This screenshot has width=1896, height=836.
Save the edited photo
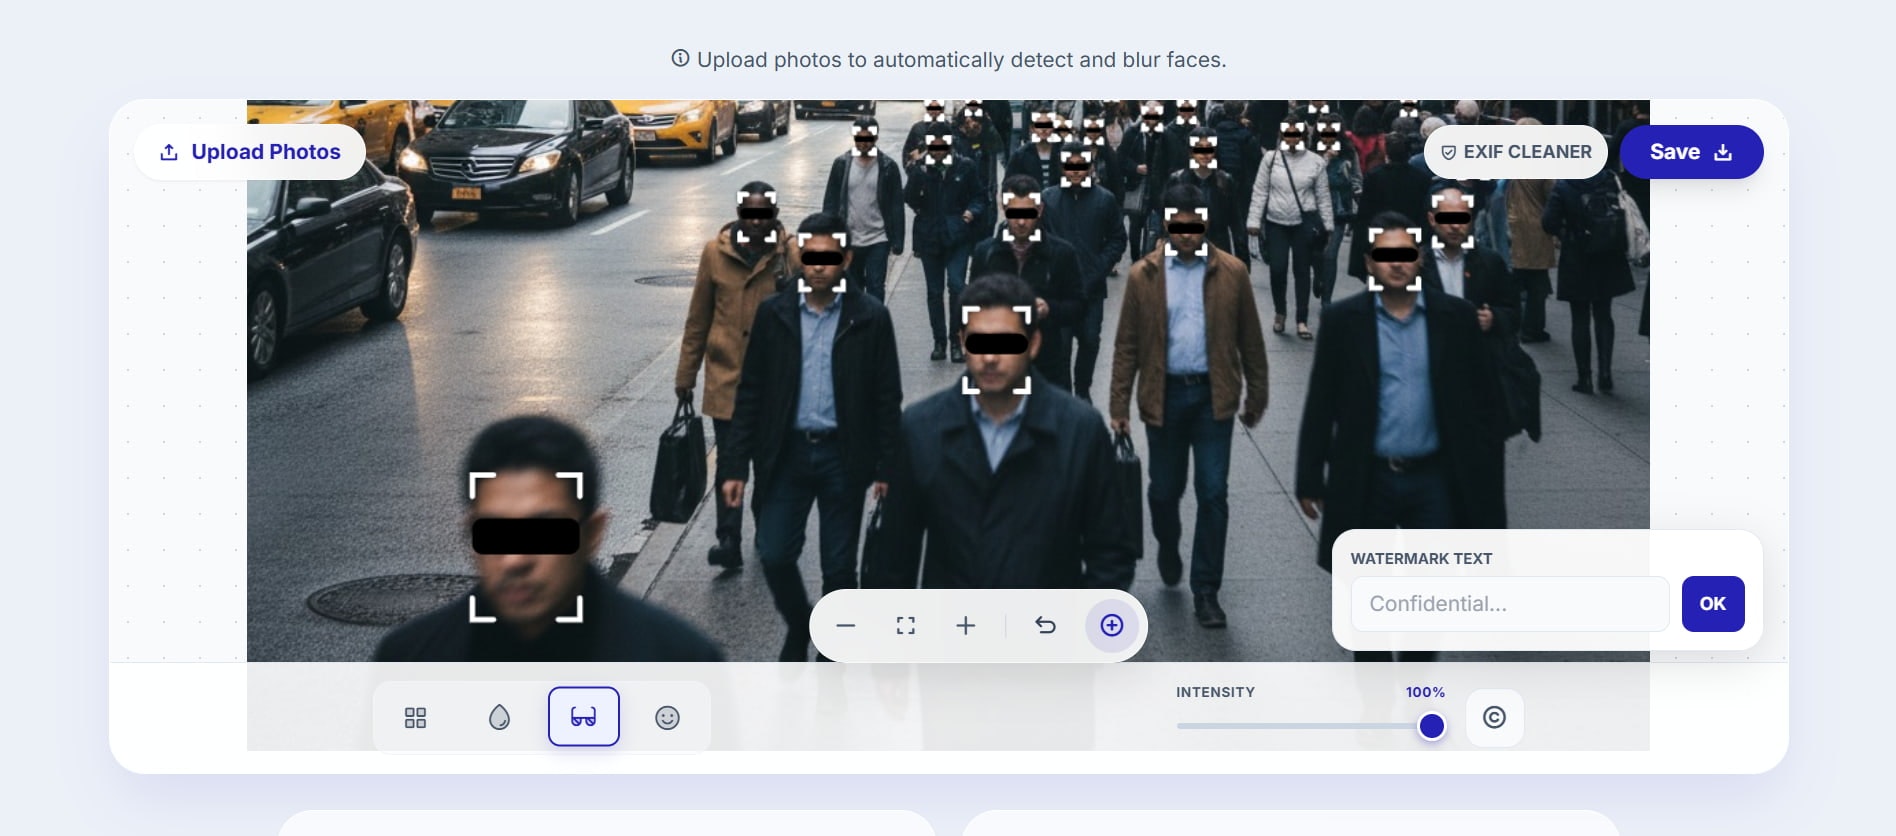[x=1691, y=152]
